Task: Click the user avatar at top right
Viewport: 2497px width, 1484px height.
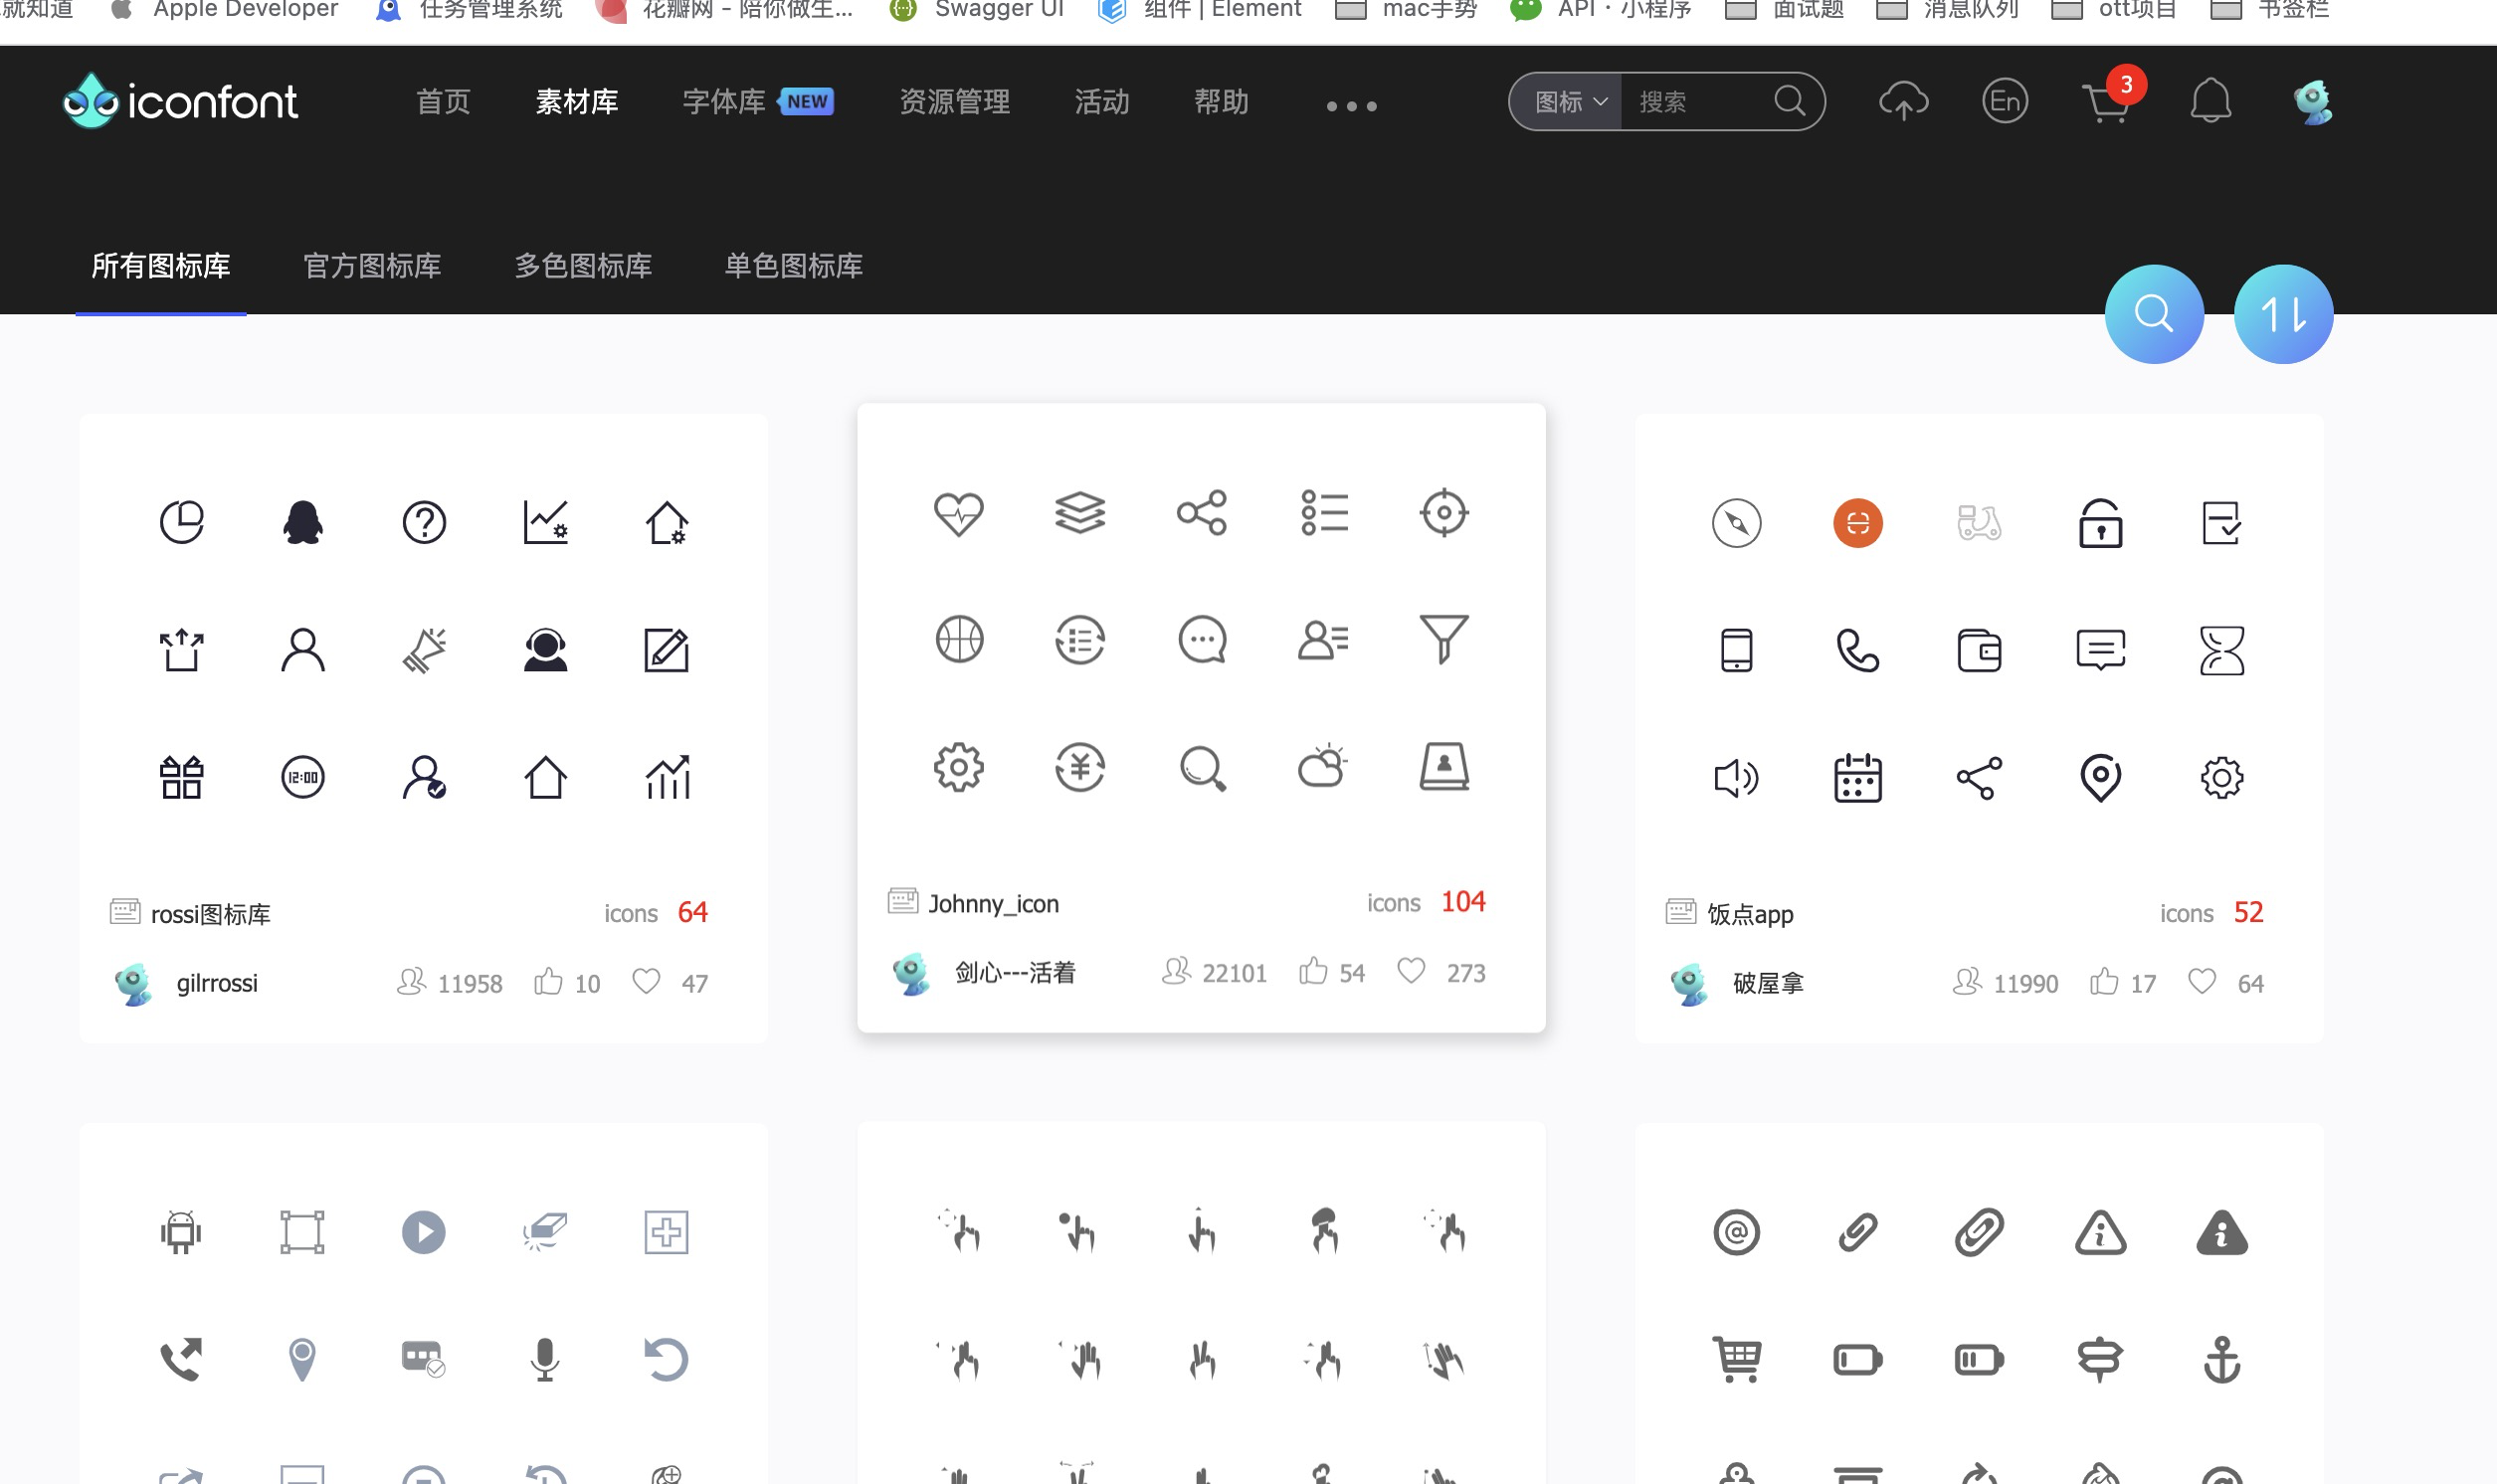Action: [2315, 101]
